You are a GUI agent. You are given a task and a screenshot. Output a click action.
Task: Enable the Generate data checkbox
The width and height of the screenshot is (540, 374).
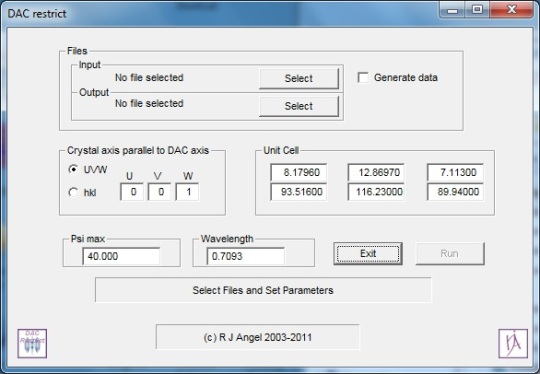pos(363,77)
